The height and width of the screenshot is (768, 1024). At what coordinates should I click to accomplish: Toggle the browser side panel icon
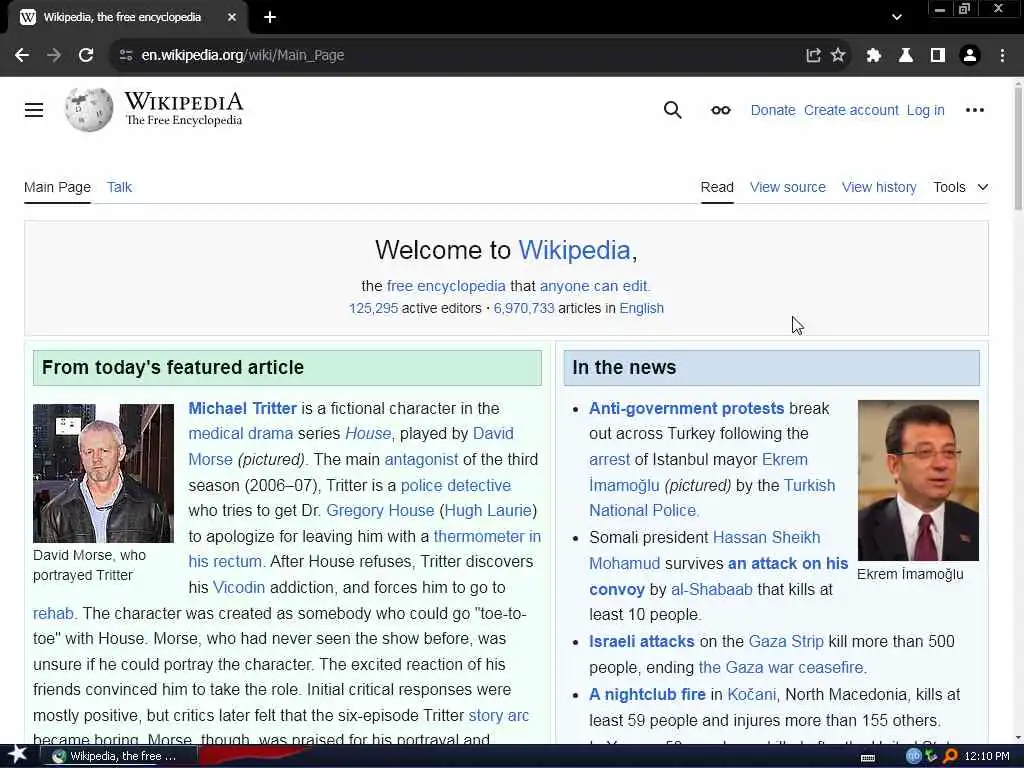pos(937,55)
